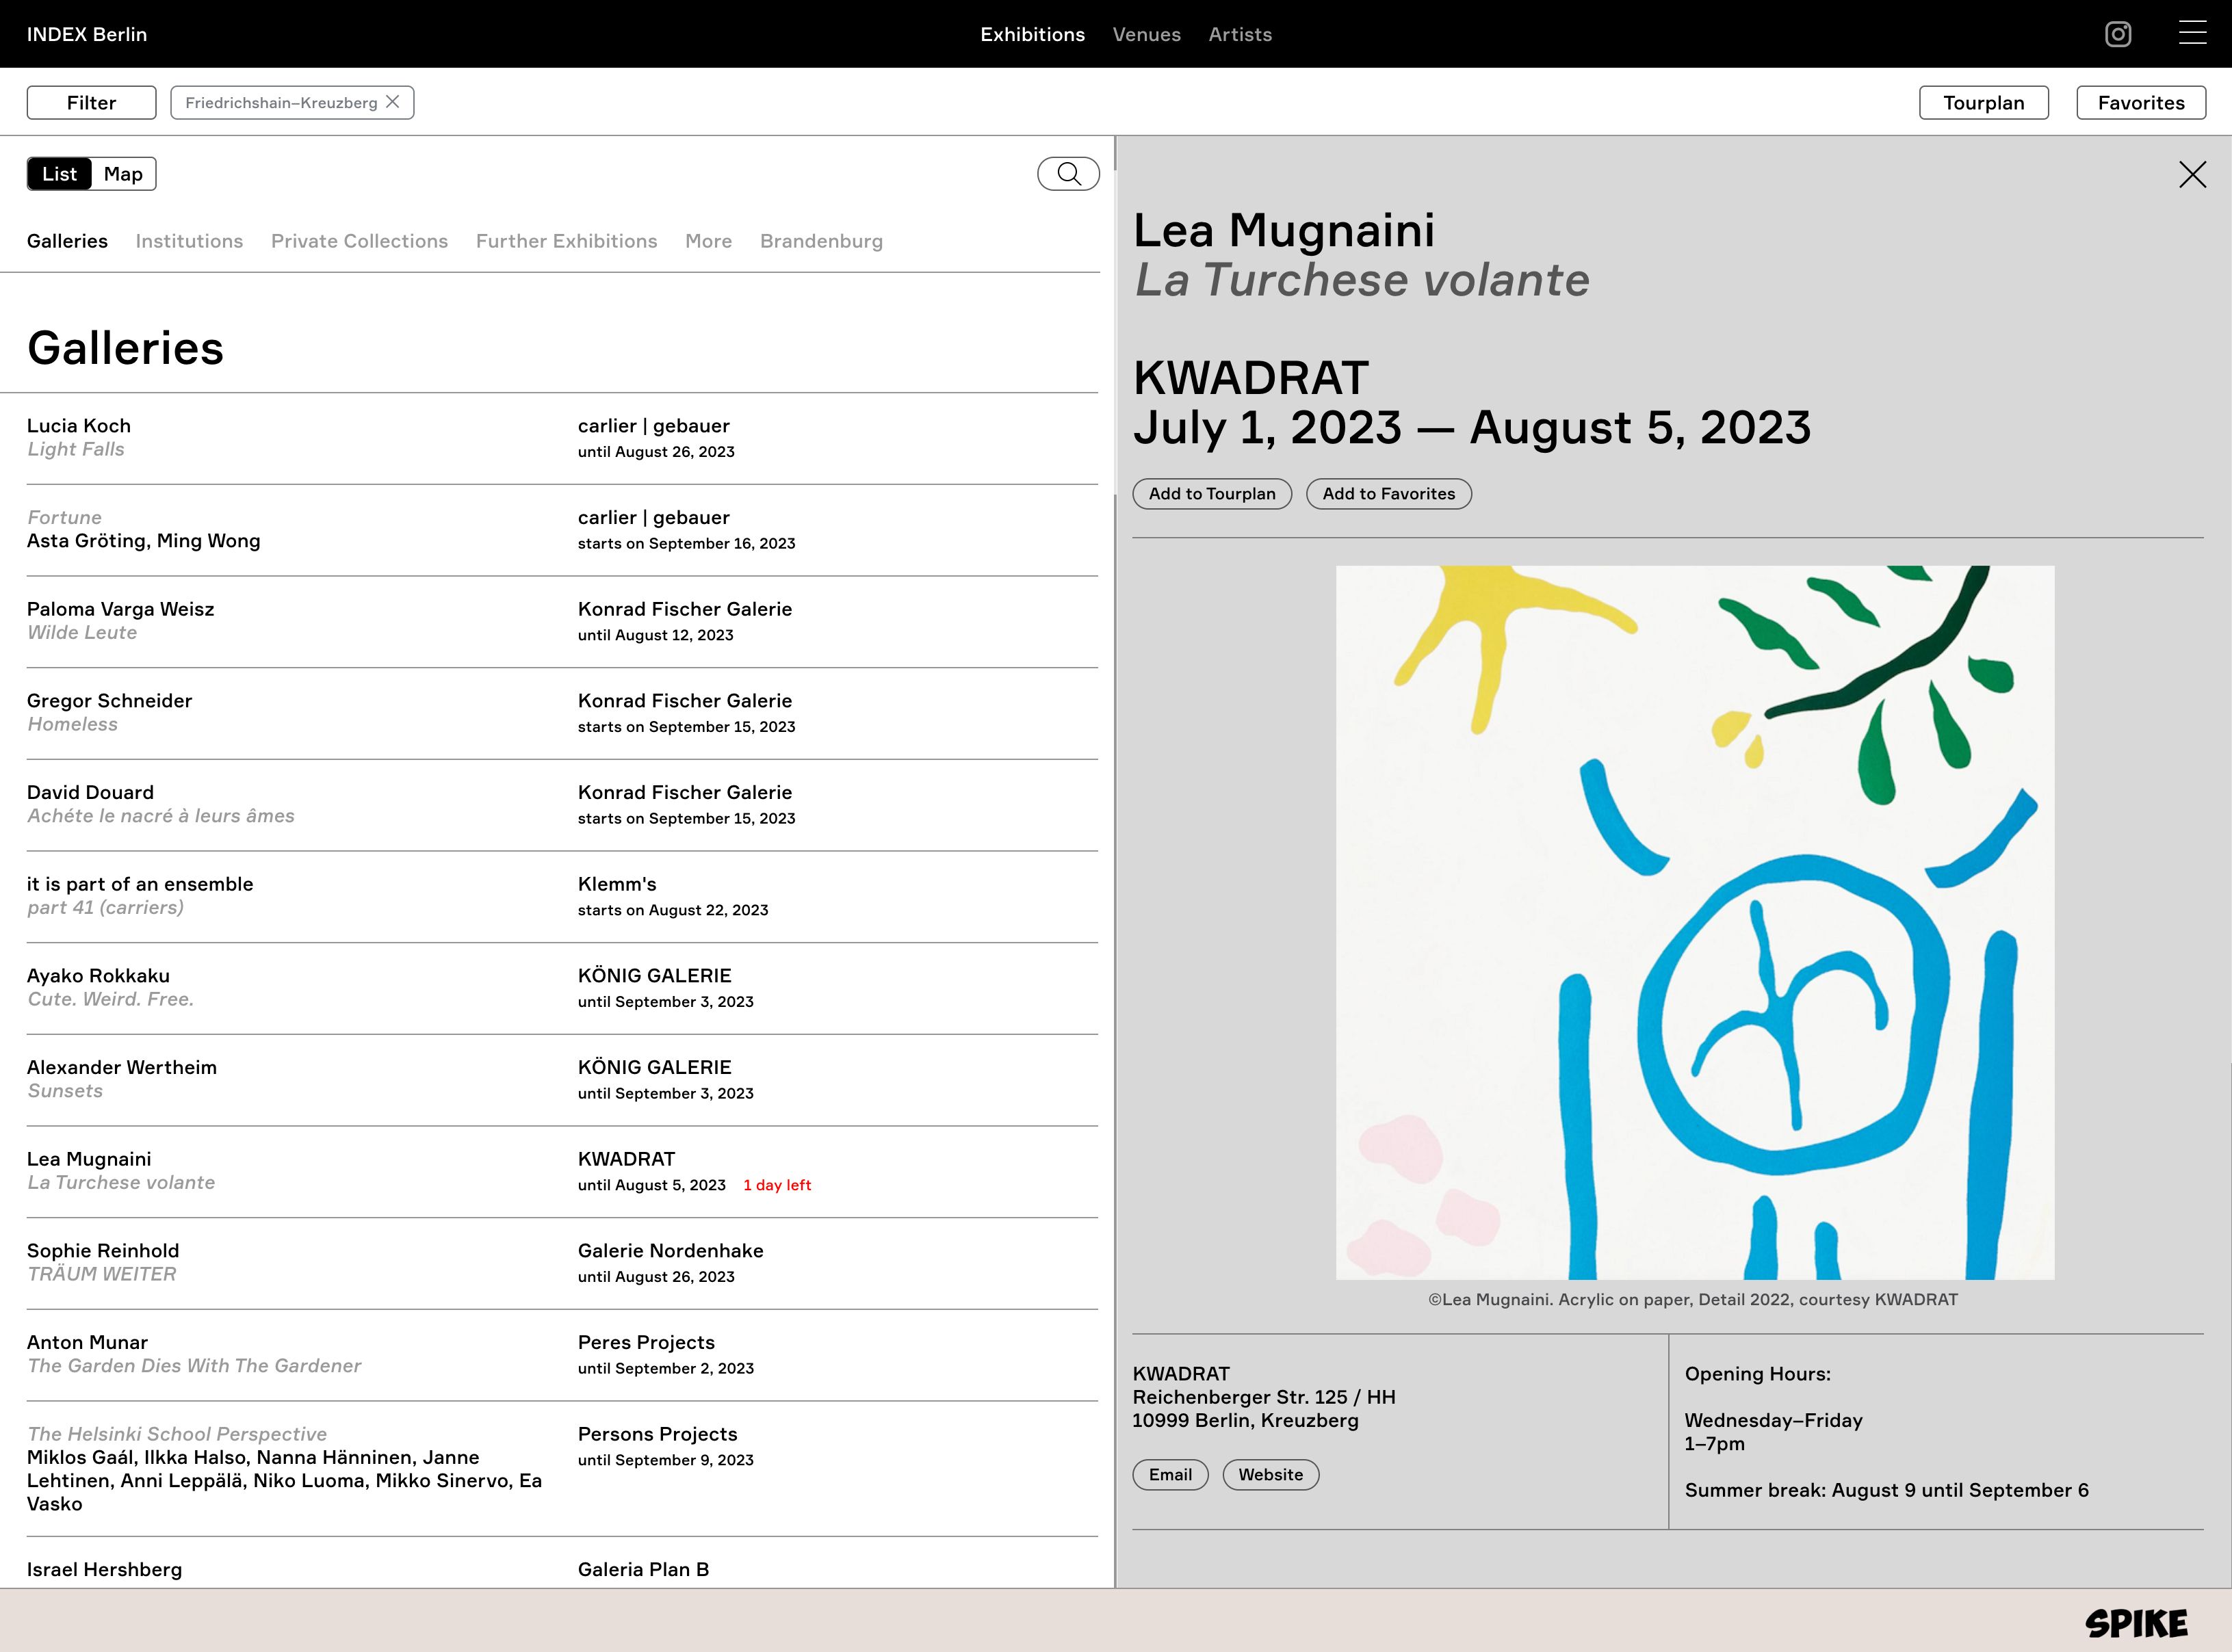Open the Lea Mugnaini artwork image
This screenshot has width=2232, height=1652.
[1695, 922]
